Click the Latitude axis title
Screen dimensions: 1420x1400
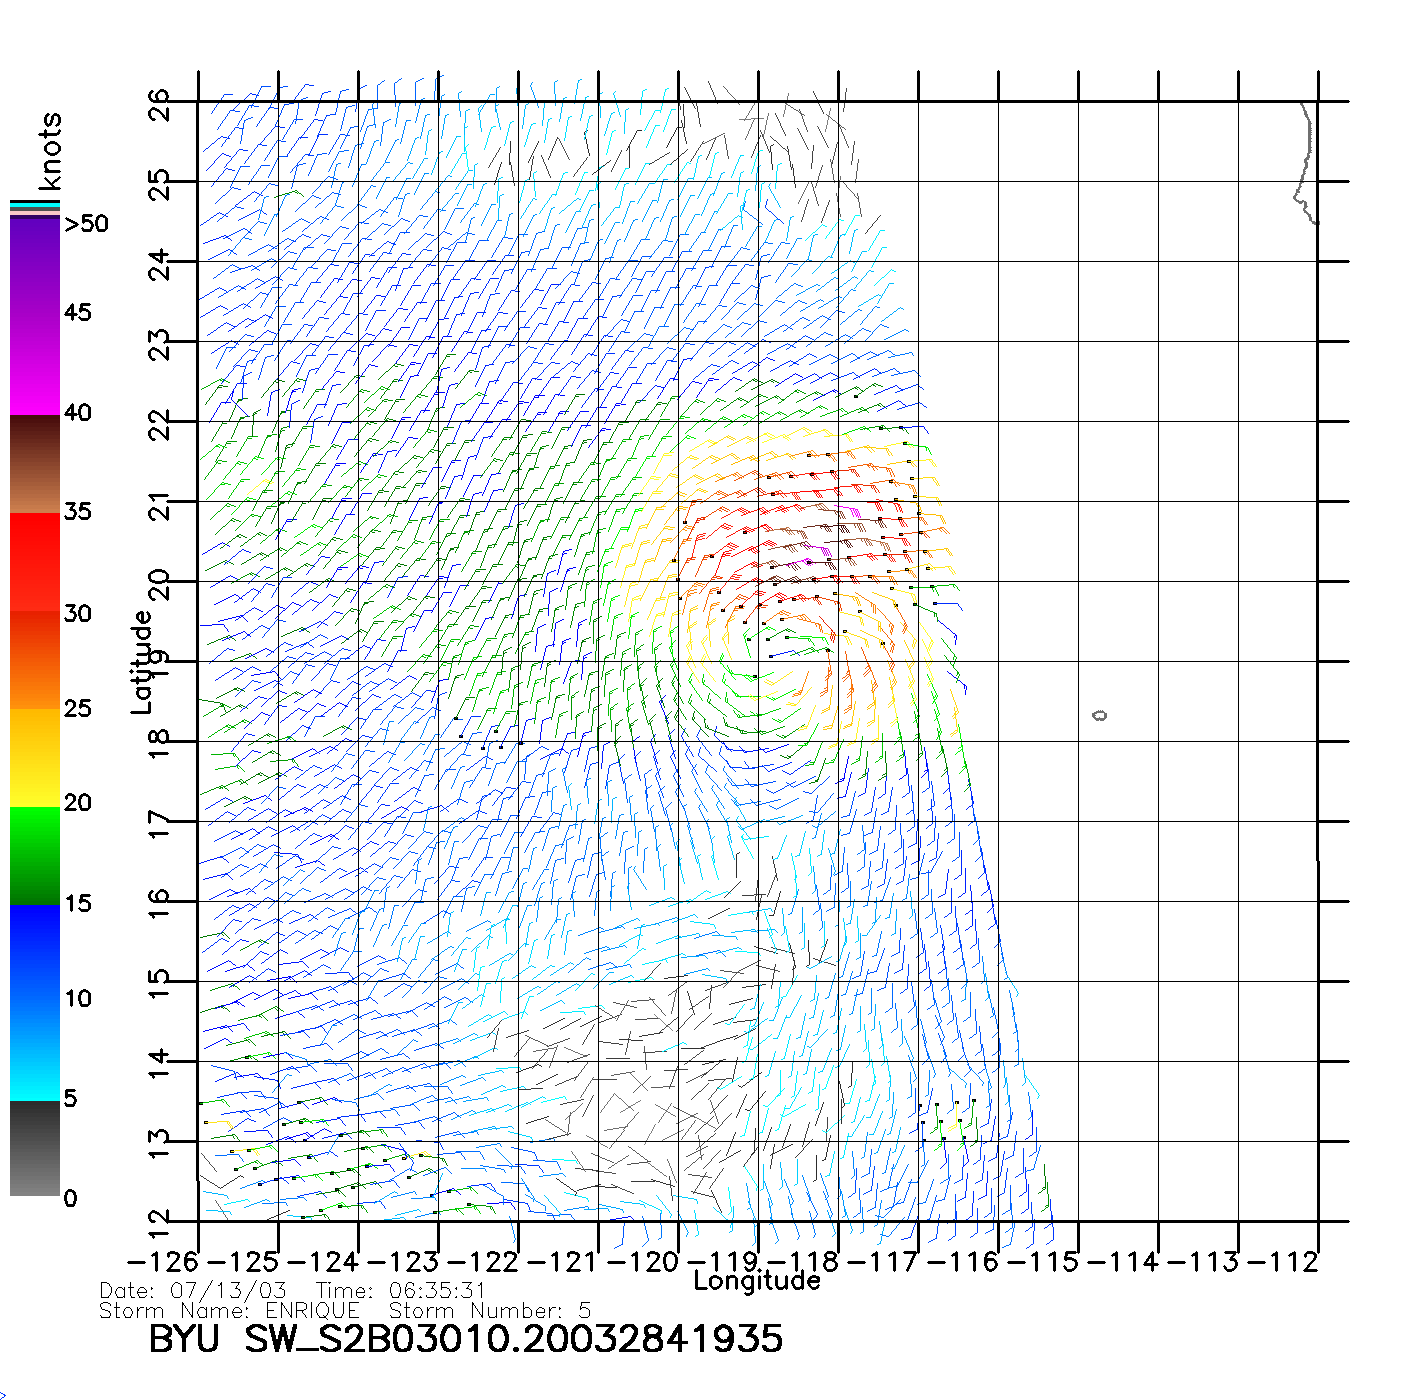[x=142, y=662]
